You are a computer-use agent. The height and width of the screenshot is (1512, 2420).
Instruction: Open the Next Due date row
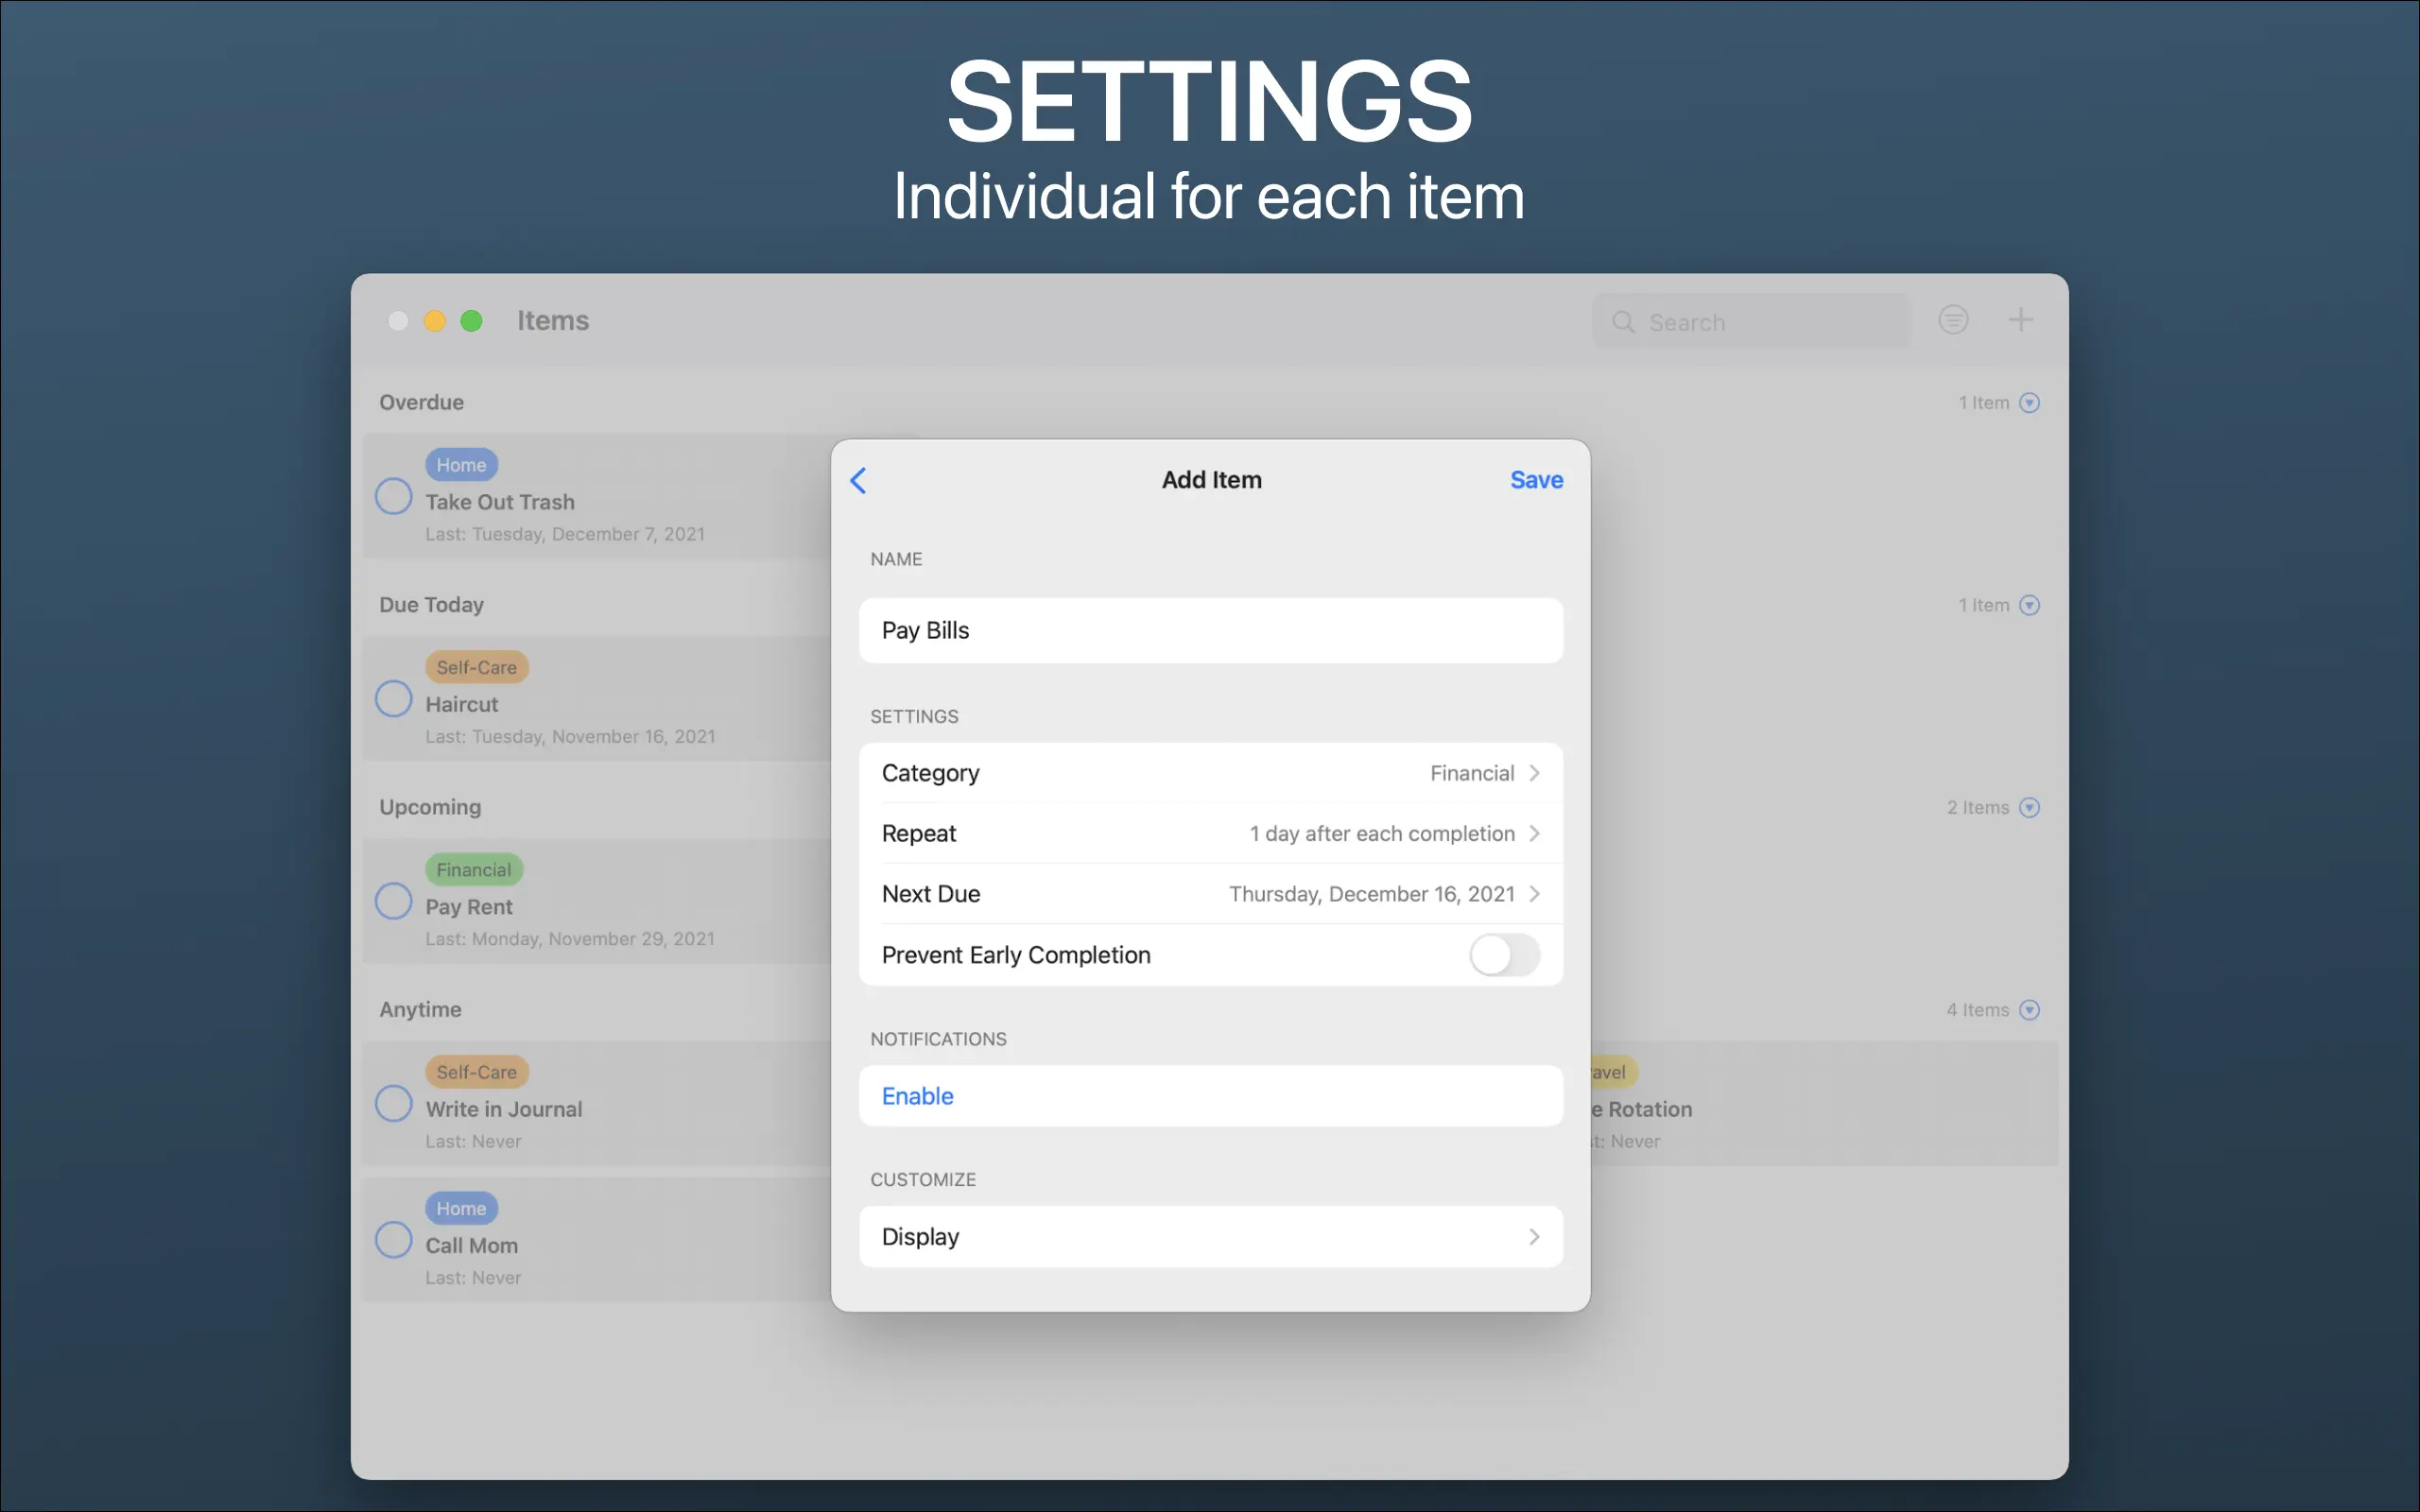pyautogui.click(x=1210, y=894)
